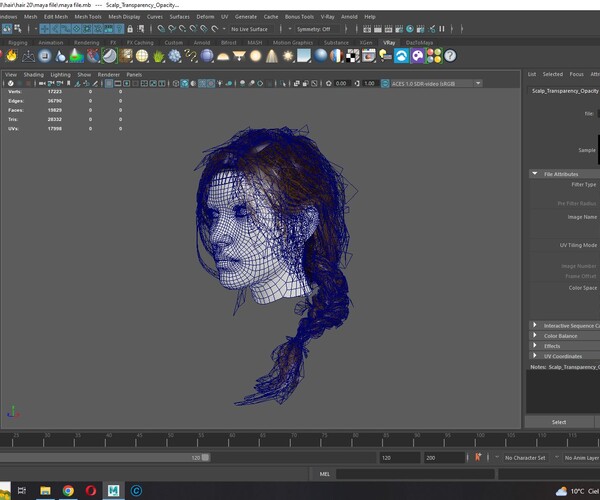600x500 pixels.
Task: Open the viewport Shading menu
Action: [x=34, y=75]
